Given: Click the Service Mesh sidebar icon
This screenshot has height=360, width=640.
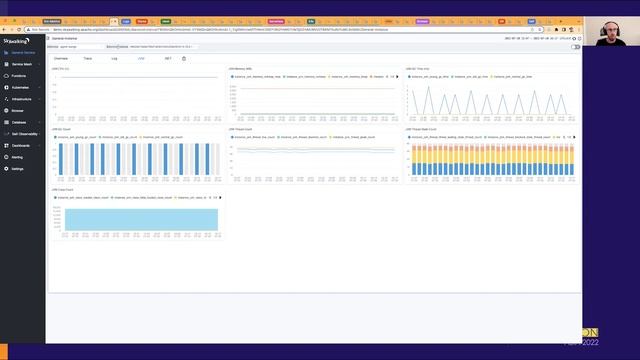Looking at the screenshot, I should [6, 64].
